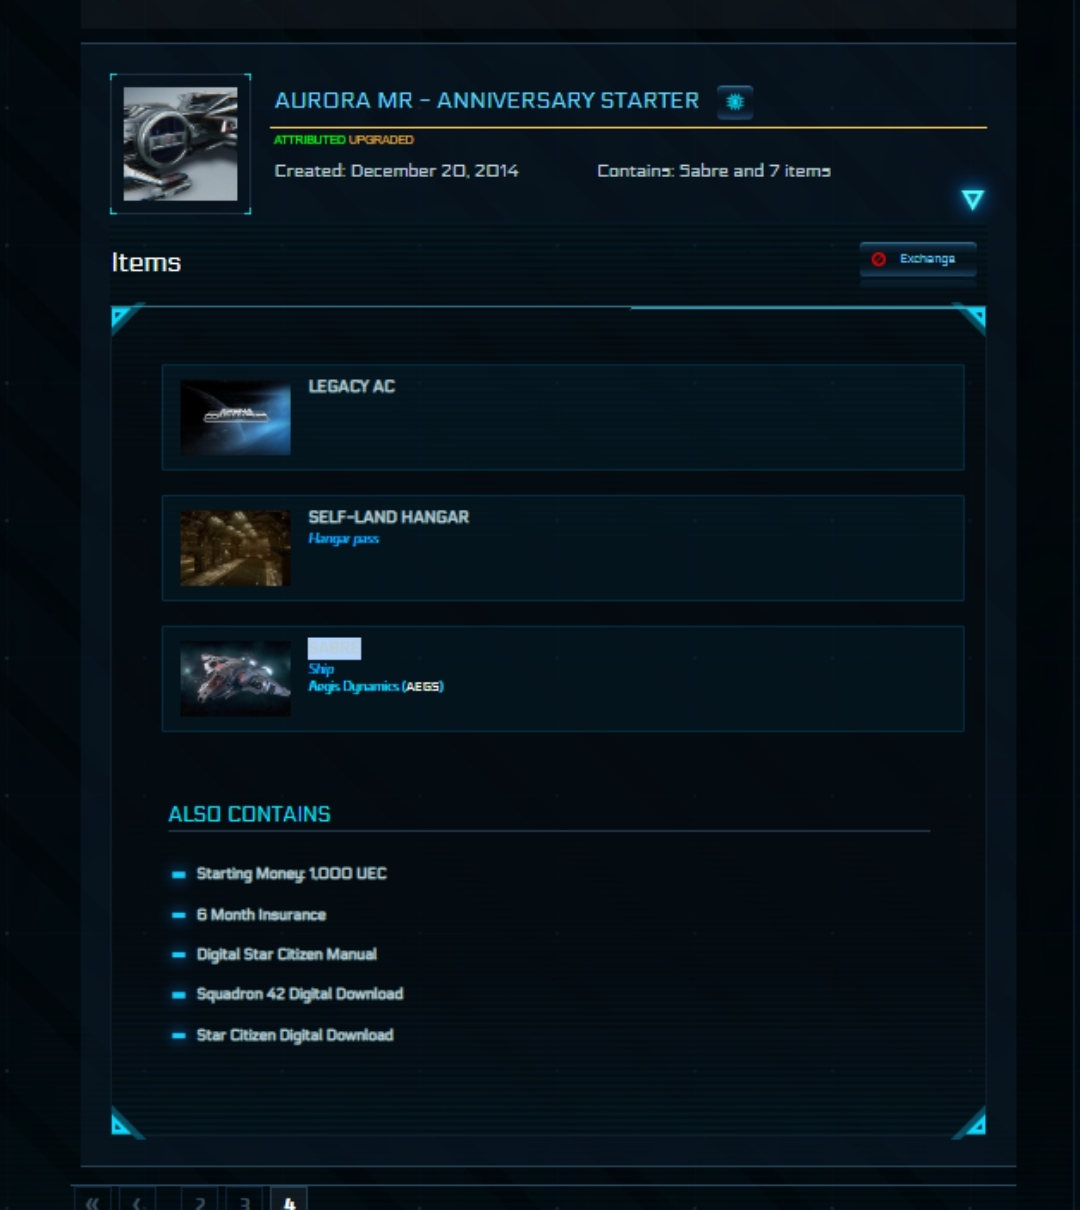The image size is (1080, 1210).
Task: Click the Aegis Dynamics manufacturer link
Action: coord(375,686)
